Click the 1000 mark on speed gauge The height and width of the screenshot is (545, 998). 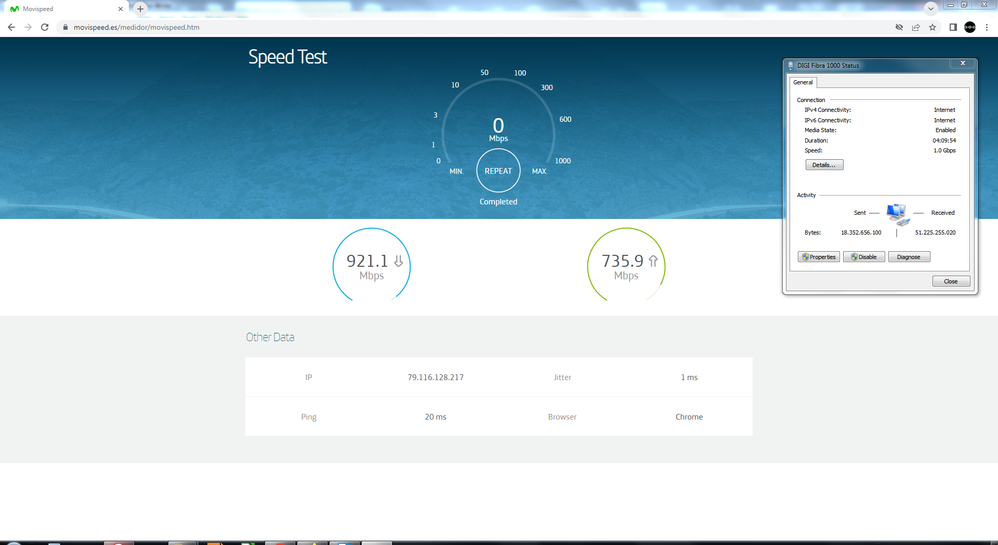[563, 161]
